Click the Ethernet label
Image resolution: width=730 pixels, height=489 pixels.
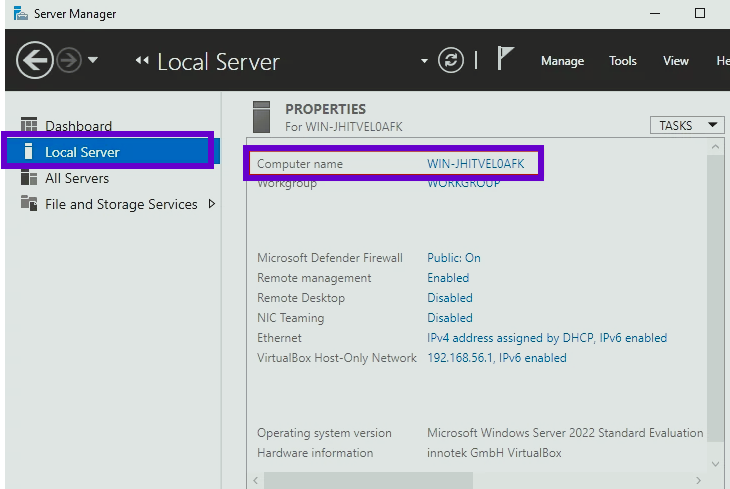point(279,338)
